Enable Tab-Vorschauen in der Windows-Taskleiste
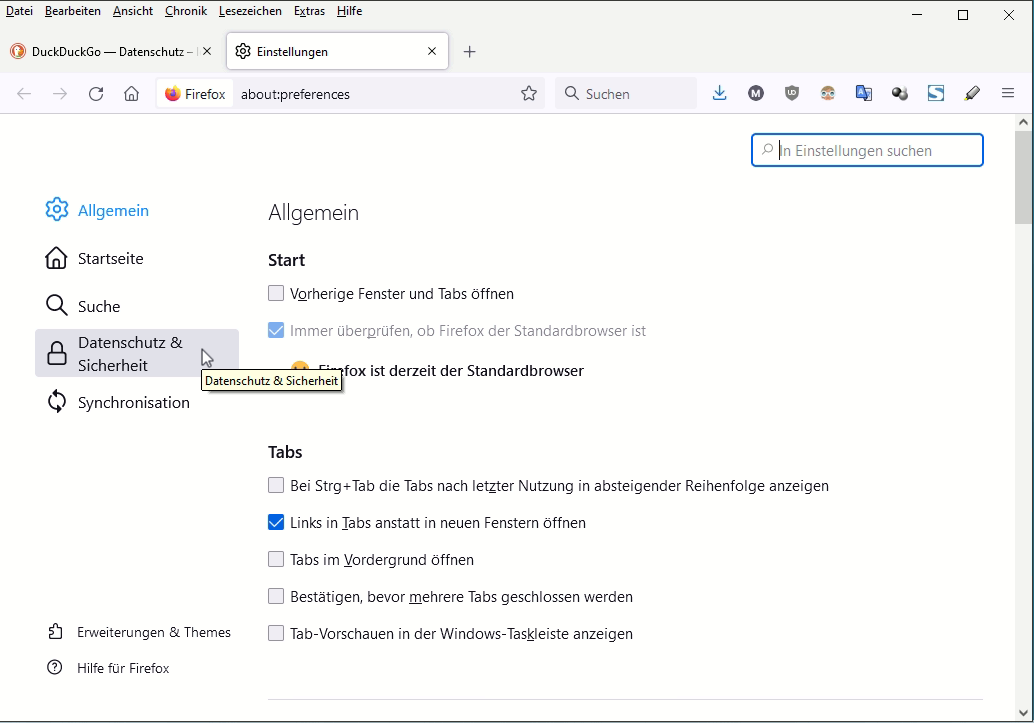The image size is (1034, 723). pyautogui.click(x=276, y=633)
